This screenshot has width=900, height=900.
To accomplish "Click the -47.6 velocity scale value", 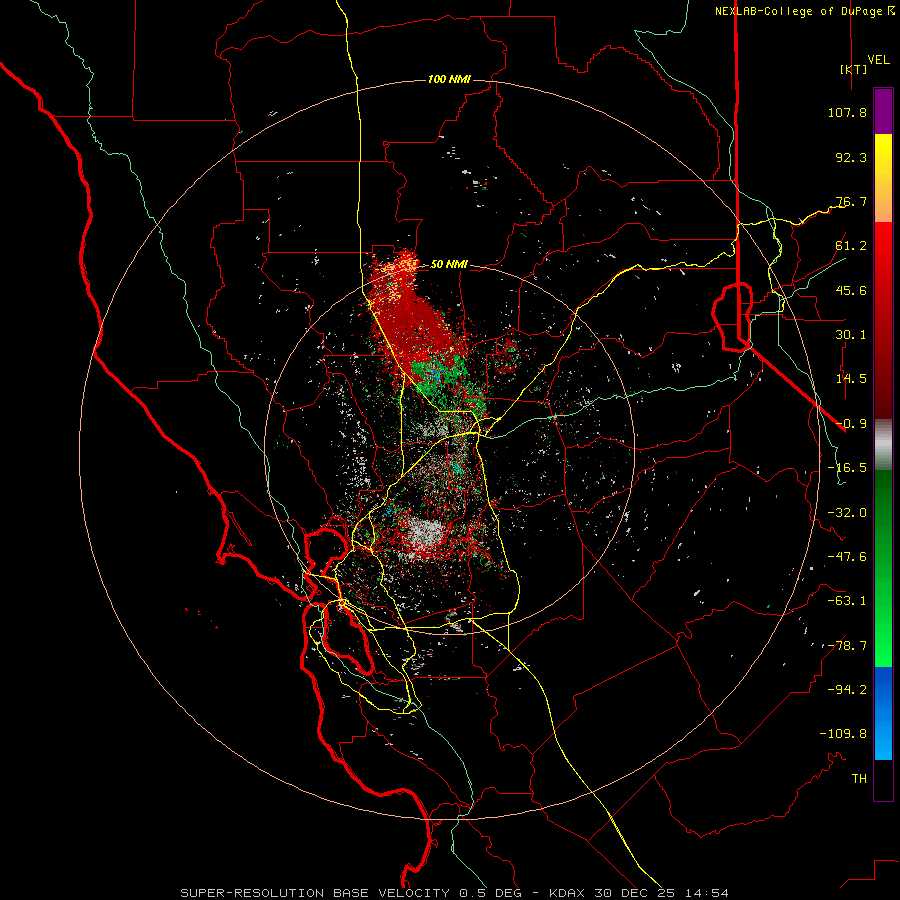I will (847, 557).
